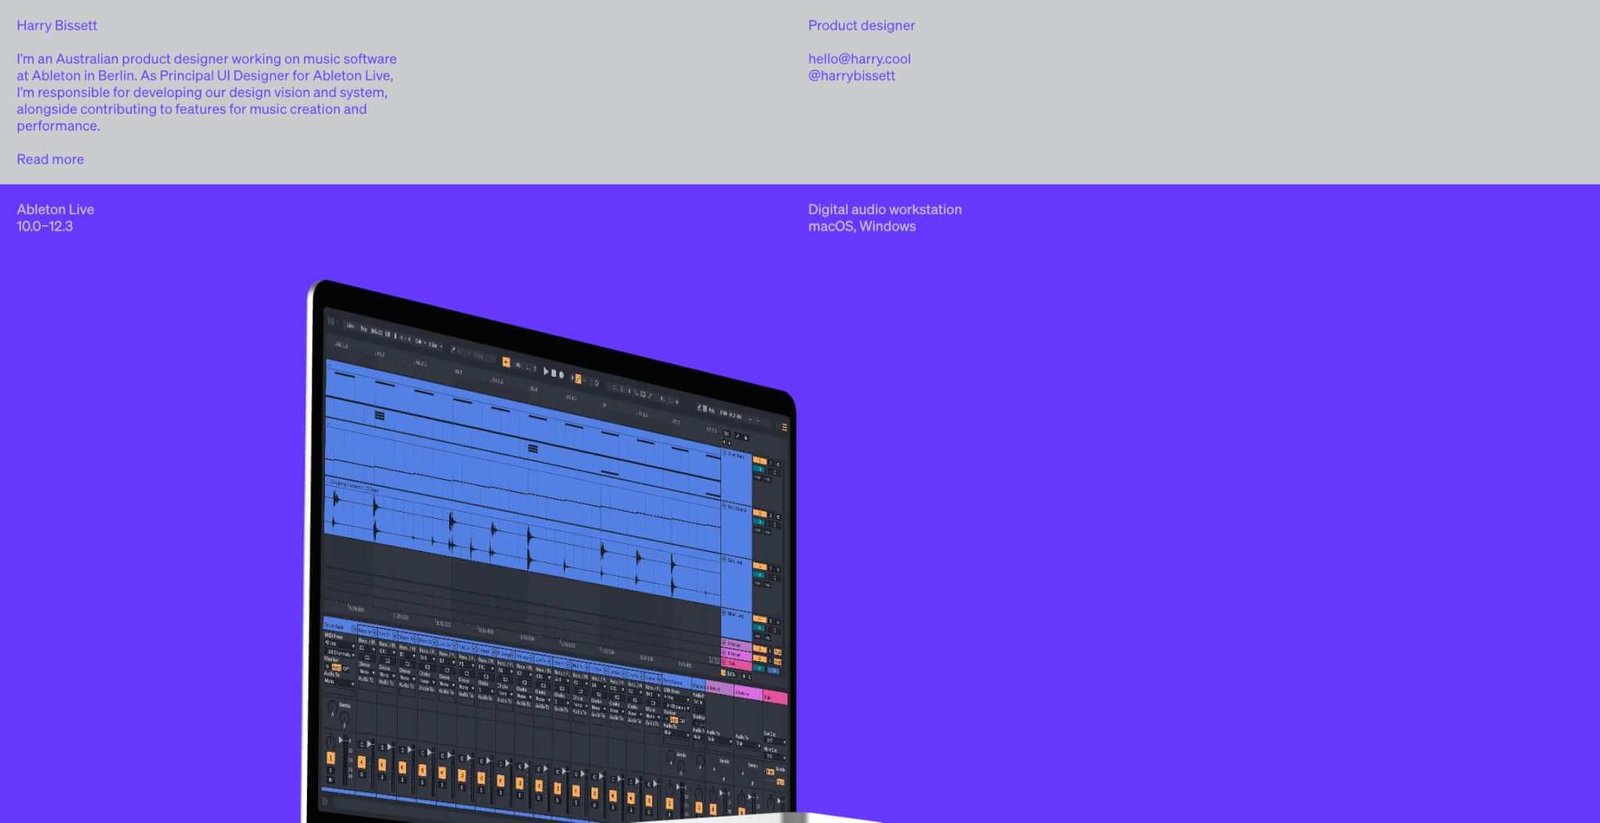The width and height of the screenshot is (1600, 823).
Task: Select the bright pink track at mixer's right end
Action: (775, 697)
